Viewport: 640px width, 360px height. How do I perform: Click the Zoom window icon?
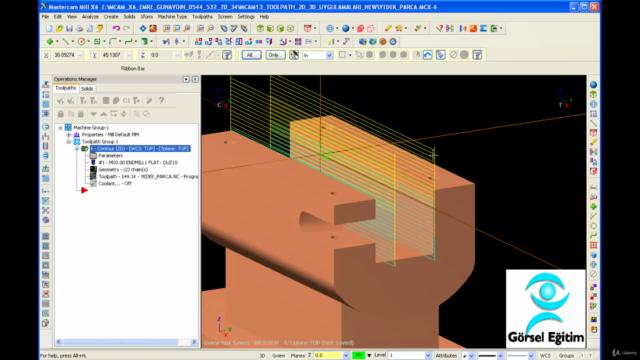pyautogui.click(x=167, y=28)
